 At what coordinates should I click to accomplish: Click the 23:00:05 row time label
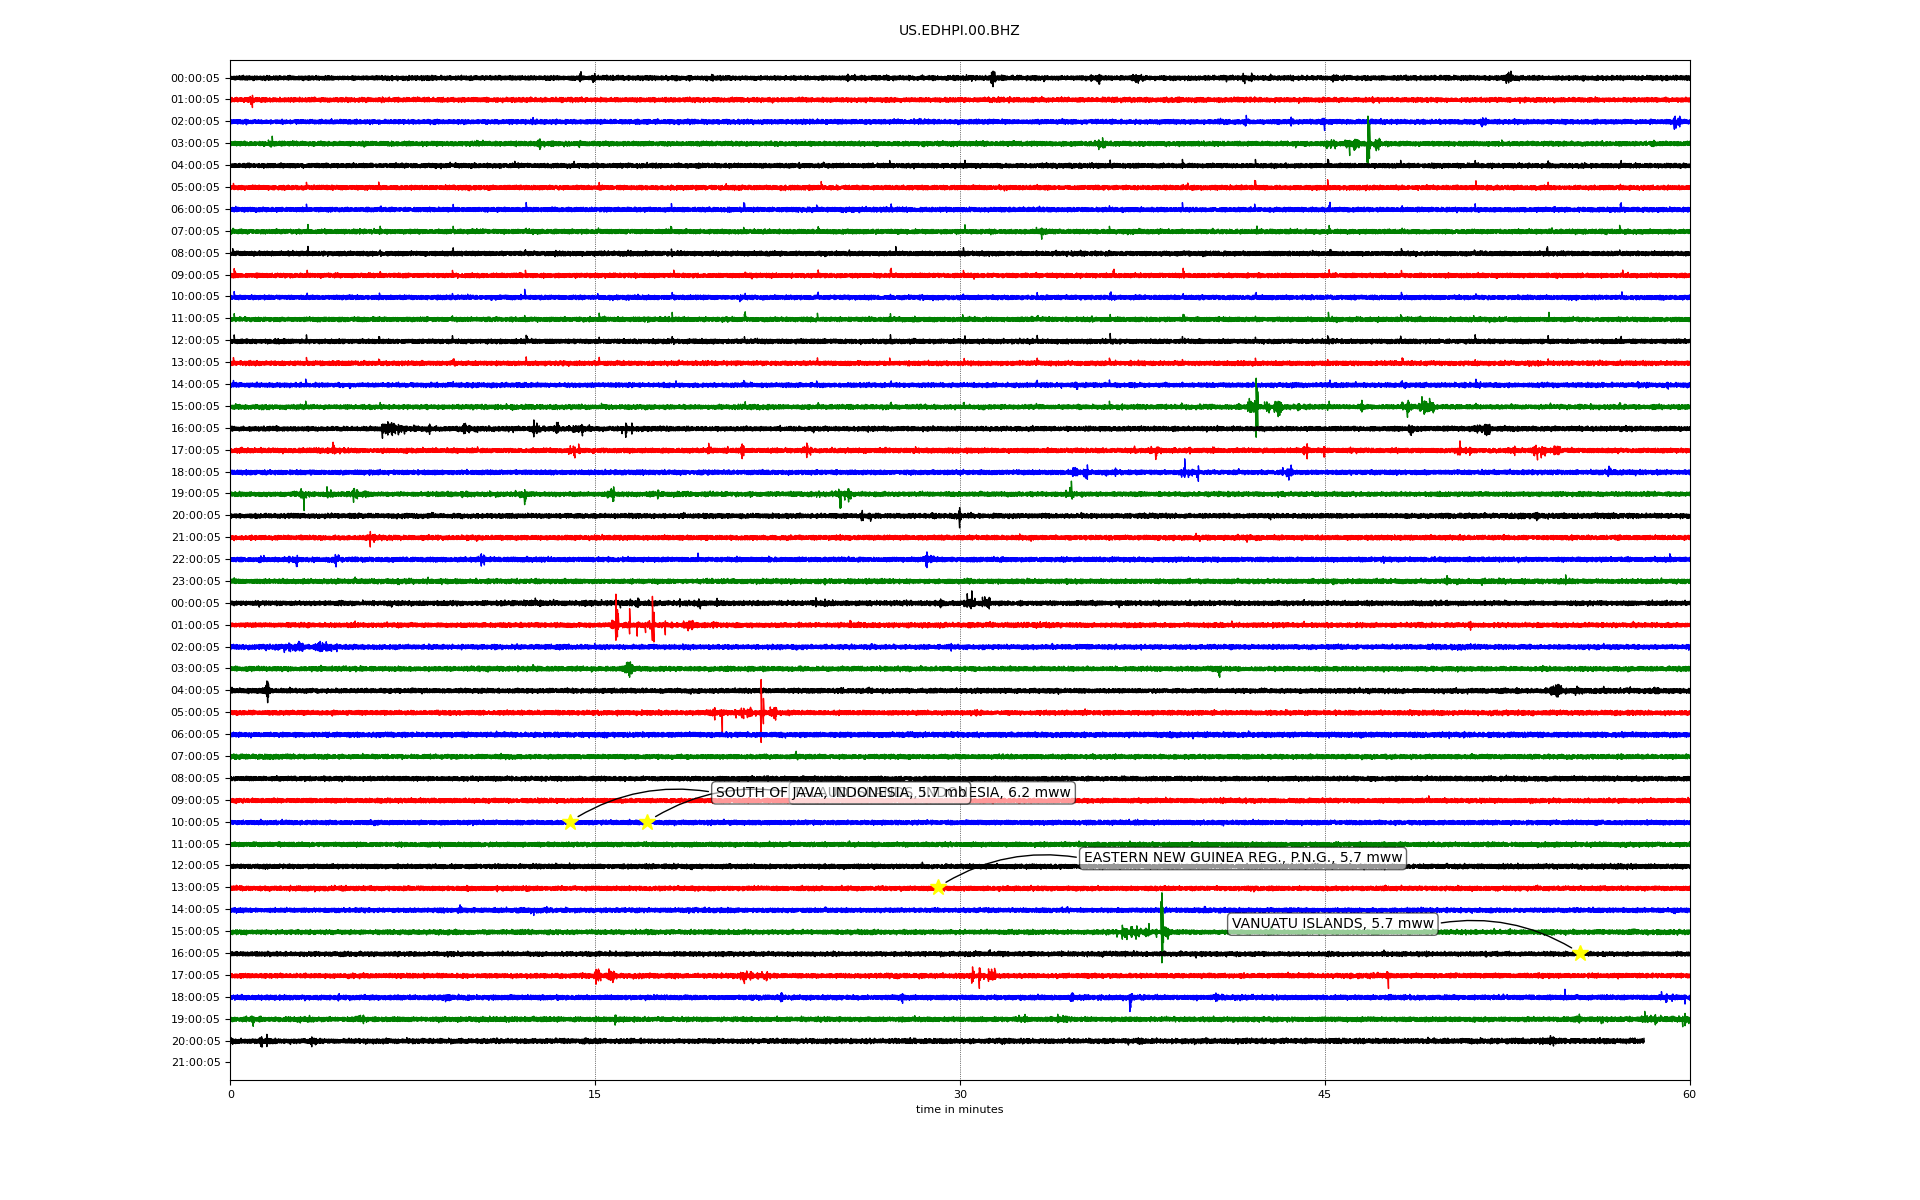click(x=195, y=581)
